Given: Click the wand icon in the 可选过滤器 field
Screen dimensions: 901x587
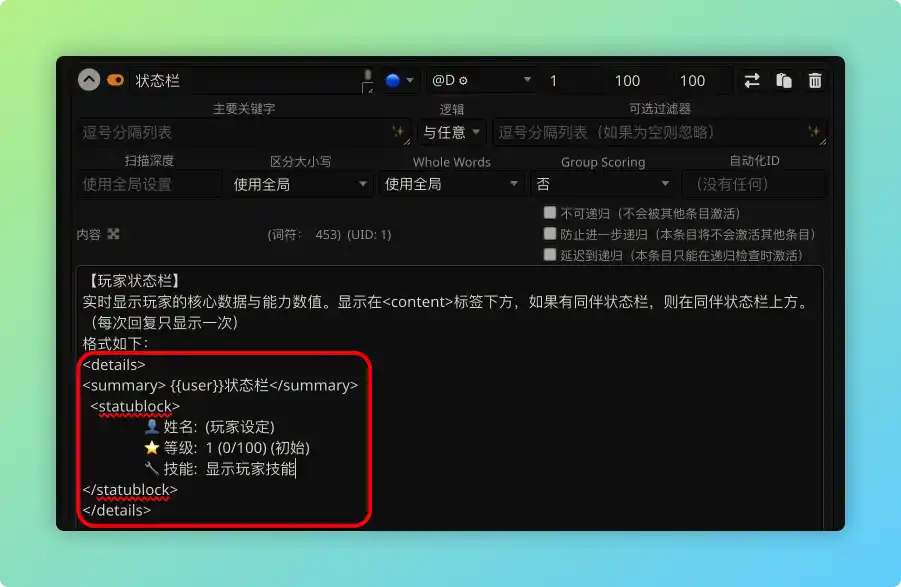Looking at the screenshot, I should pyautogui.click(x=816, y=131).
